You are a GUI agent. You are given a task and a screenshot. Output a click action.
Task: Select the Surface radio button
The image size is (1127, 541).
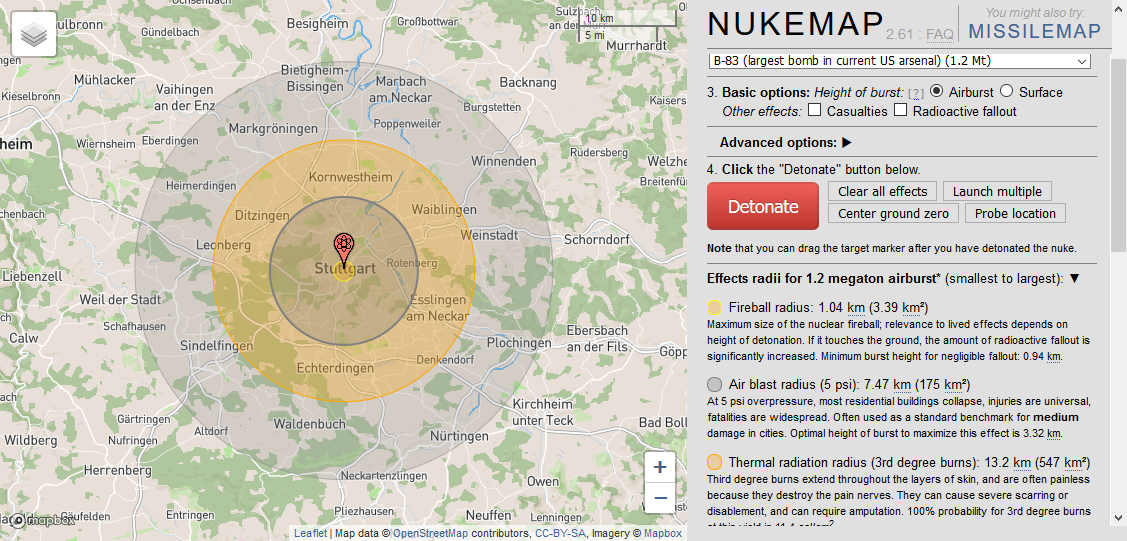(x=1006, y=92)
